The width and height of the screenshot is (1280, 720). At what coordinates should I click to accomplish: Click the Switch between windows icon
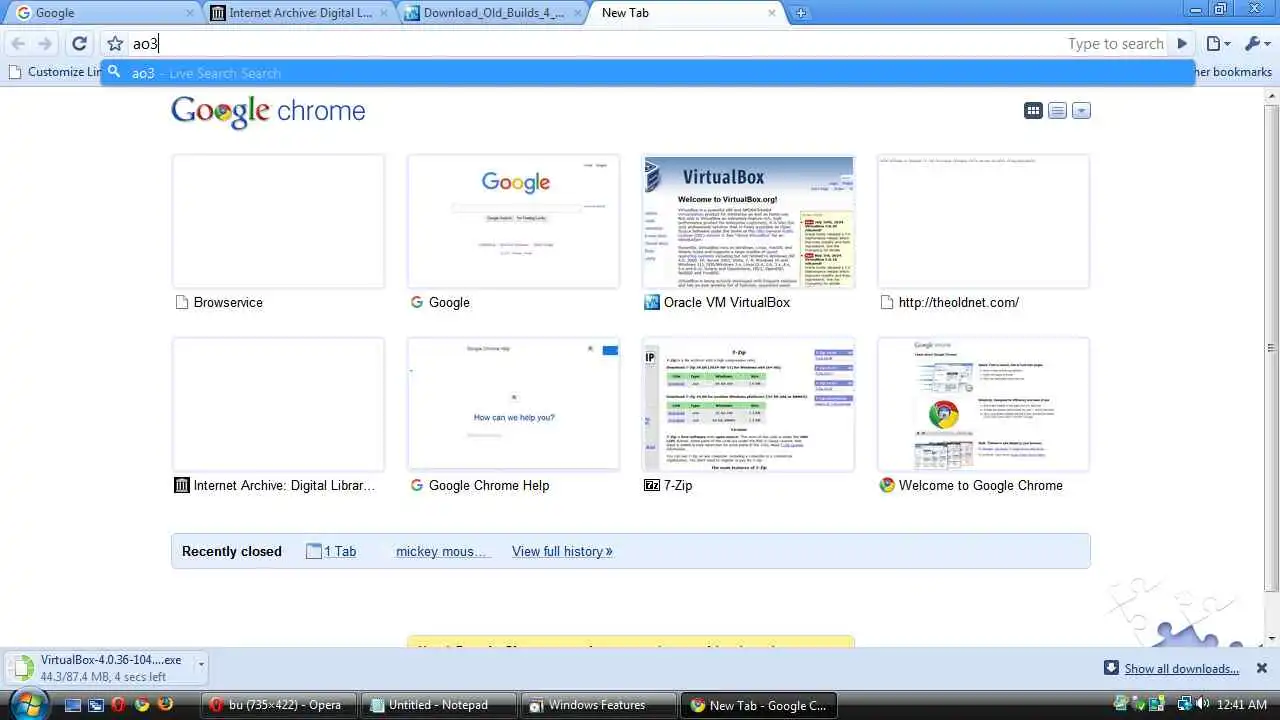click(x=95, y=705)
